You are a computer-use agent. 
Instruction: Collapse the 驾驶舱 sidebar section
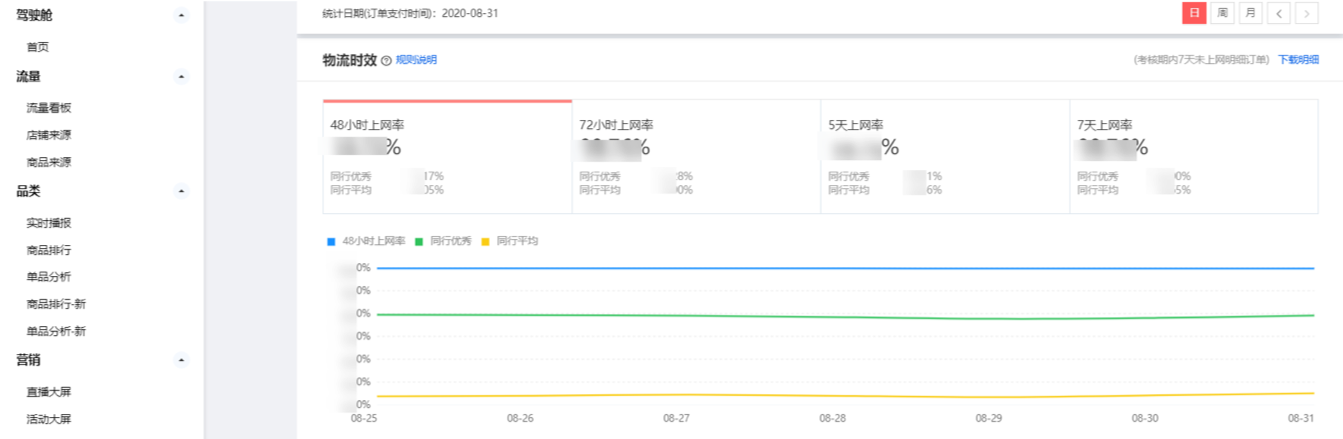(x=181, y=15)
